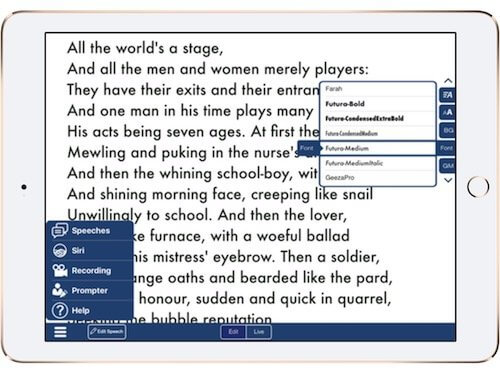Click the QM button in side toolbar
This screenshot has height=375, width=500.
(x=447, y=166)
